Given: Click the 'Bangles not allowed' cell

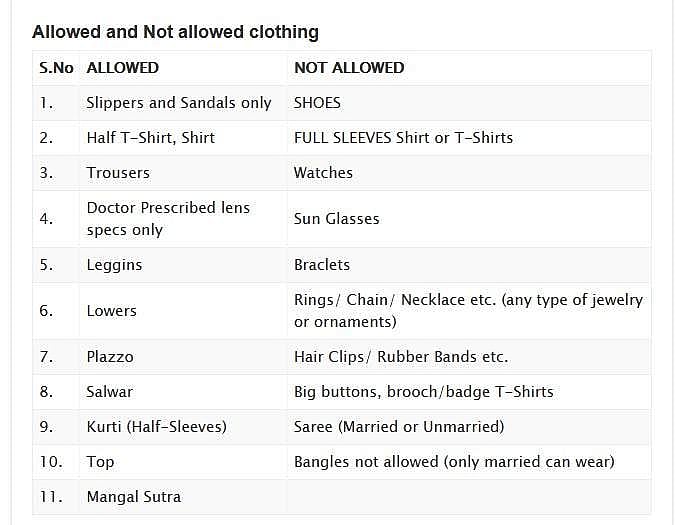Looking at the screenshot, I should click(454, 462).
